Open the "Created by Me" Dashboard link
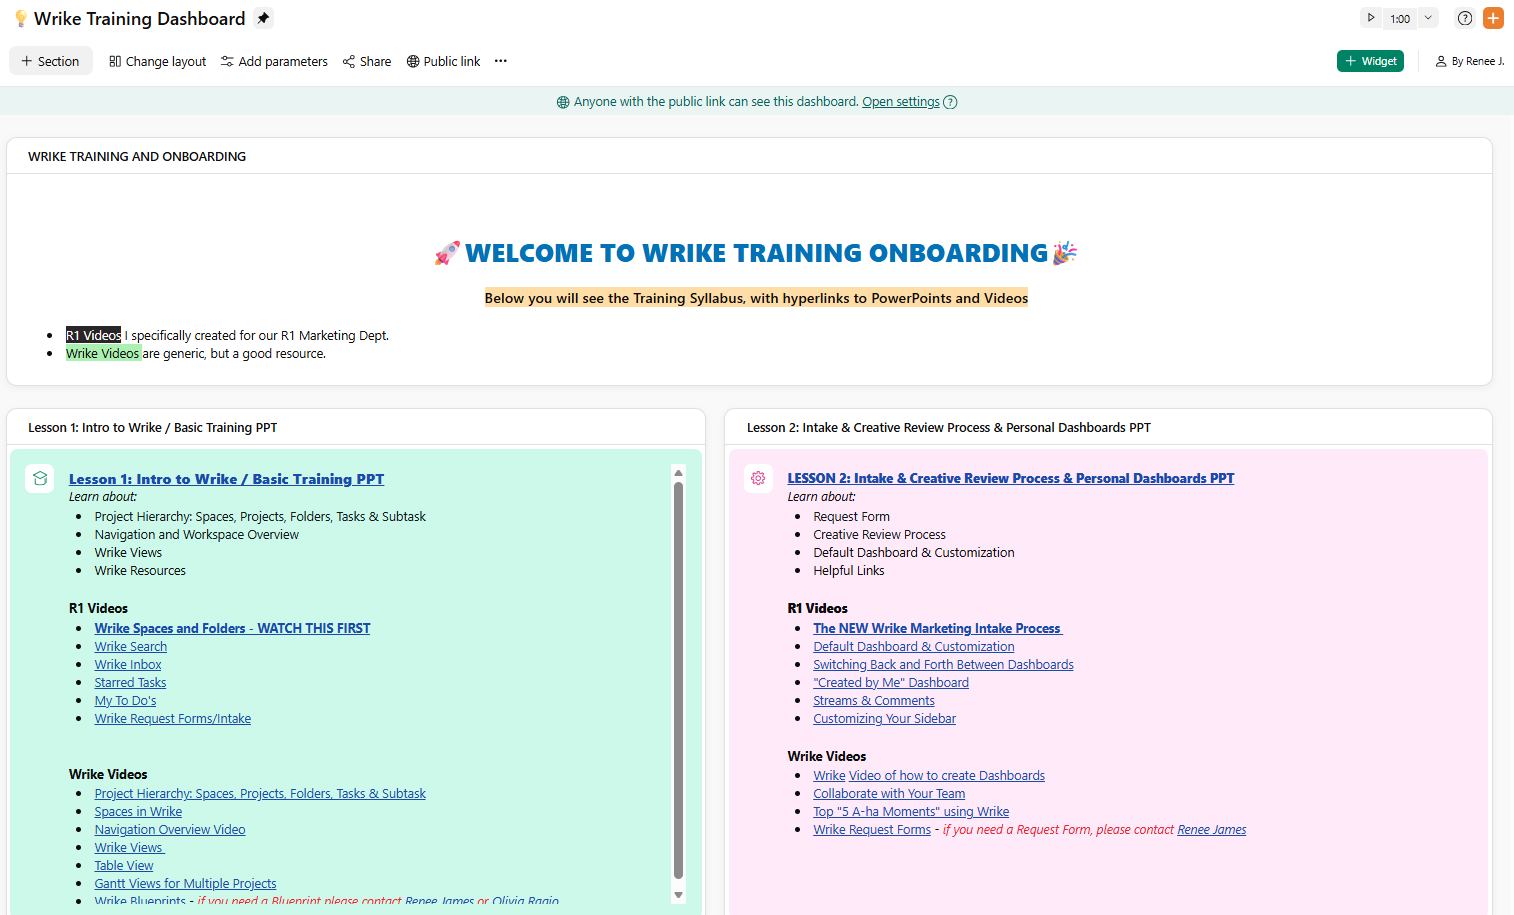 coord(891,683)
